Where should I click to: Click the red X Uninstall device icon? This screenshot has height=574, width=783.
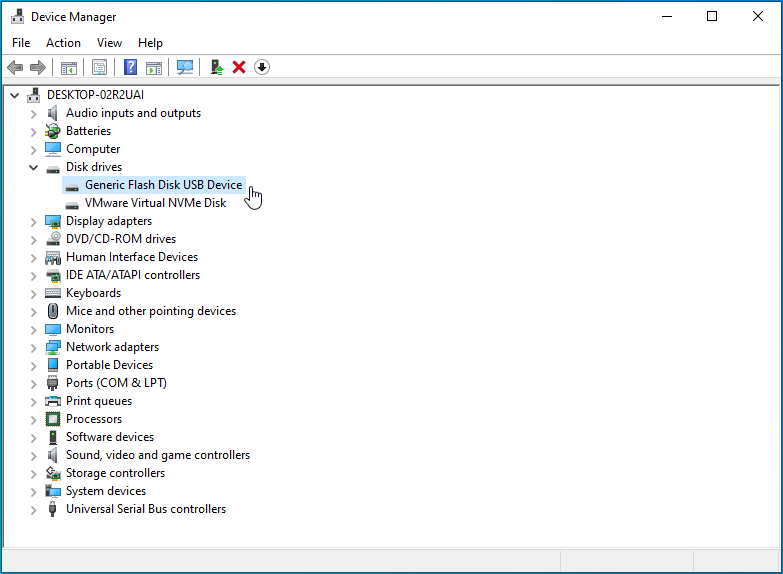239,67
